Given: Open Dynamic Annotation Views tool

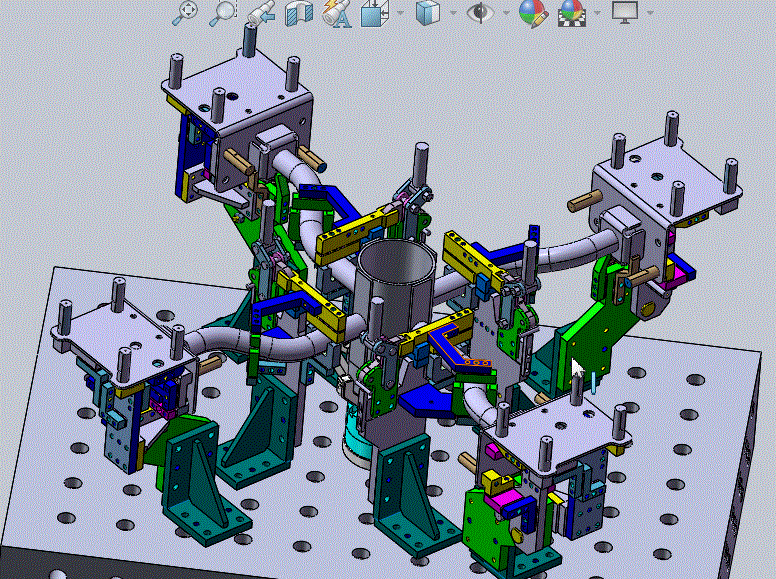Looking at the screenshot, I should tap(335, 13).
